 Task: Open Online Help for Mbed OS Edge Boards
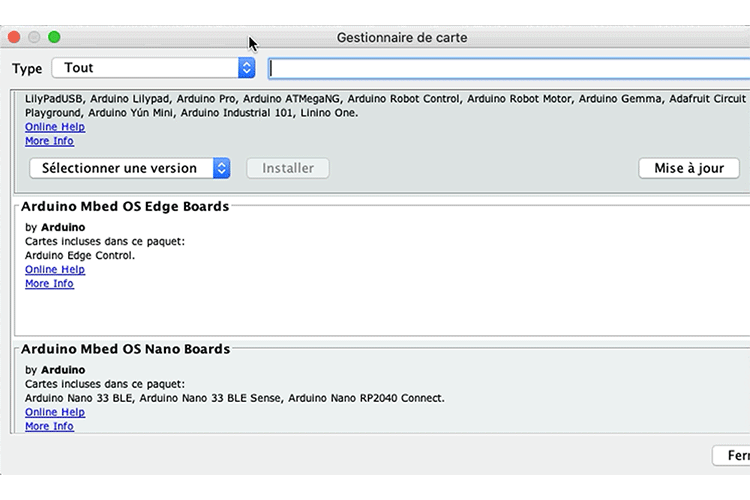pos(55,269)
